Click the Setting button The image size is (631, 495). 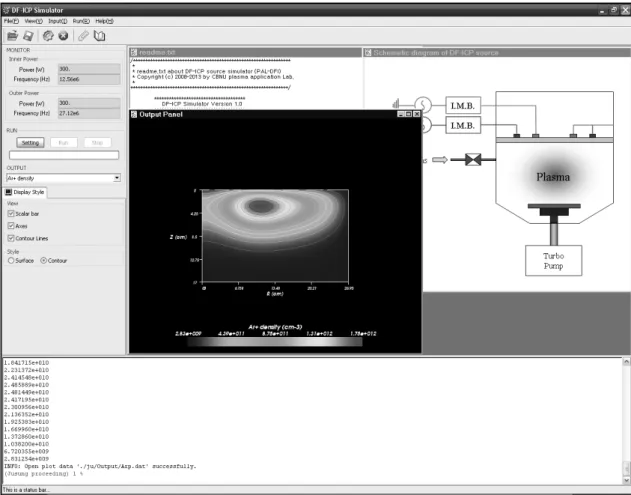tap(30, 143)
